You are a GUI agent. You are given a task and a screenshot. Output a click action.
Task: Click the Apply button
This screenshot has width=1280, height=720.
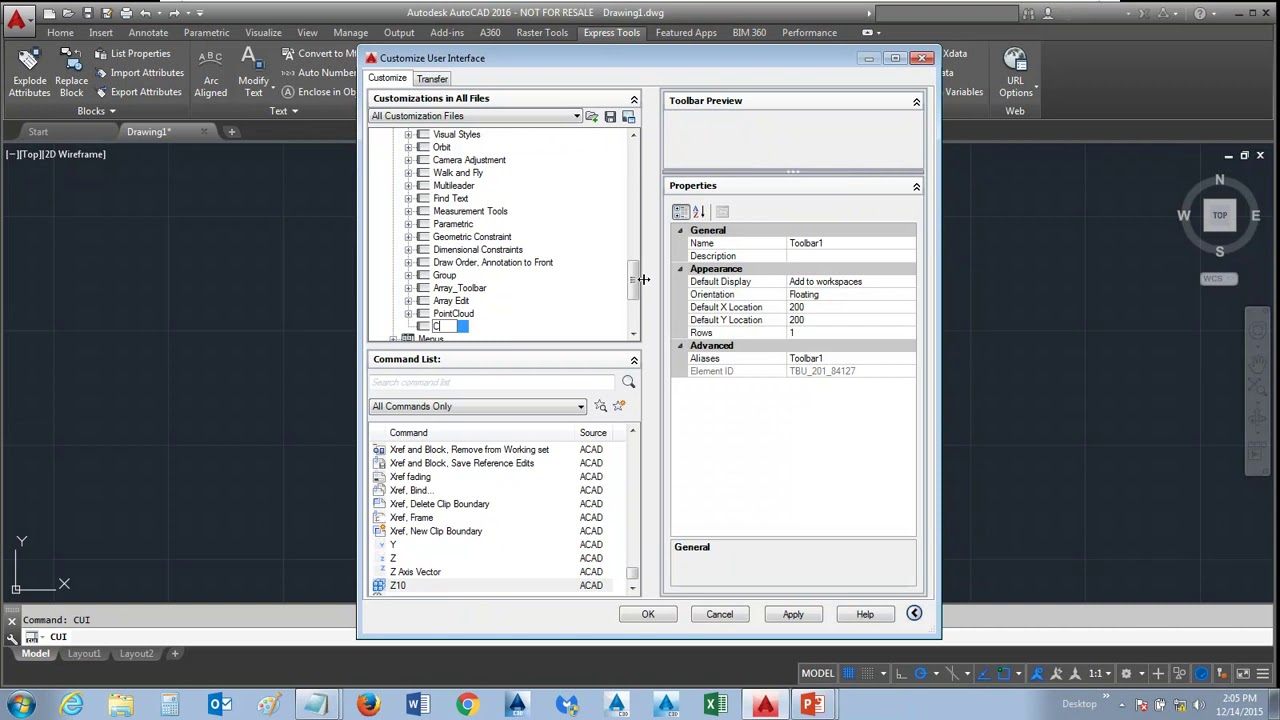793,614
